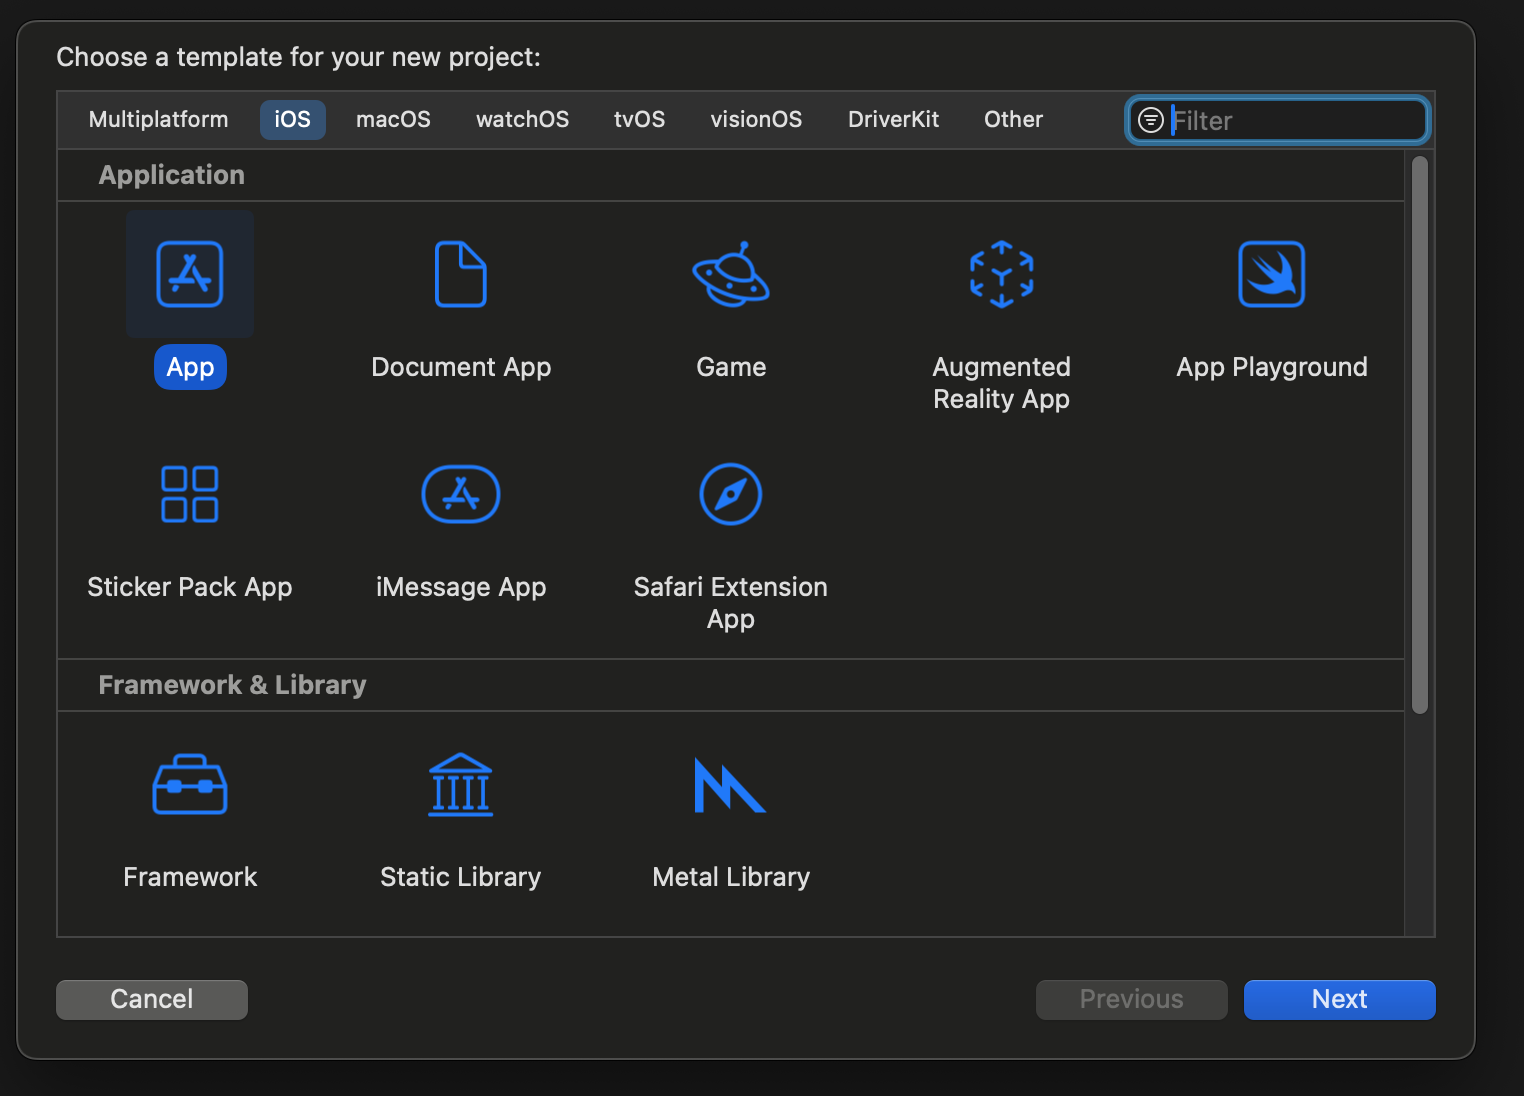The width and height of the screenshot is (1524, 1096).
Task: Switch to the tvOS tab
Action: click(x=639, y=120)
